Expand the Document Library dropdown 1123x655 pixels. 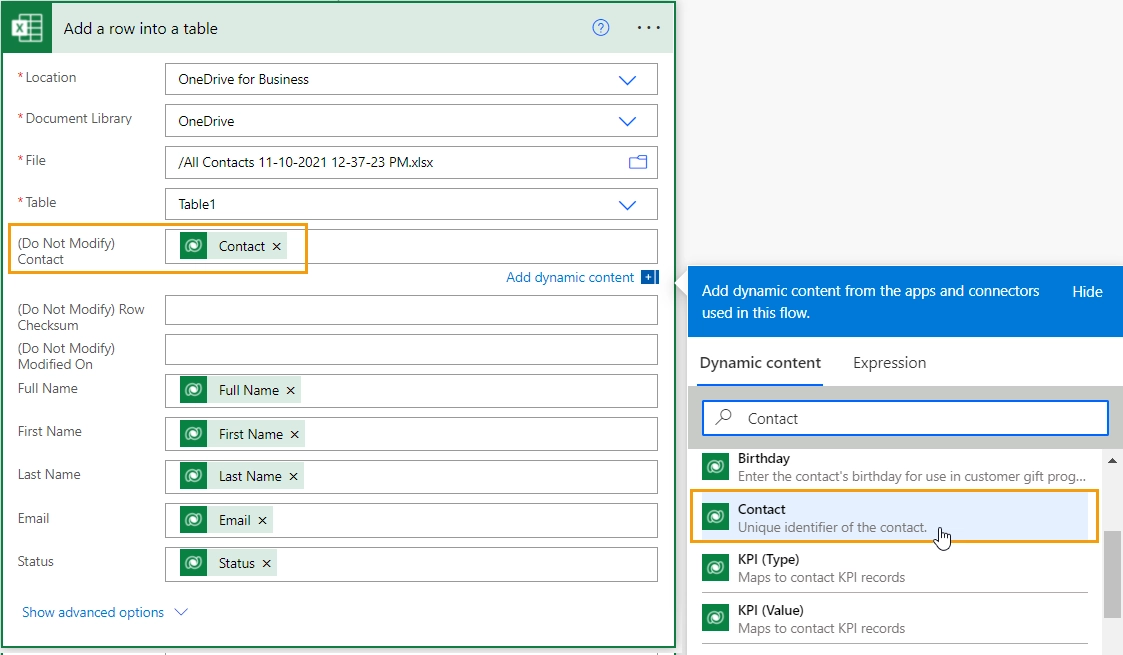click(627, 121)
